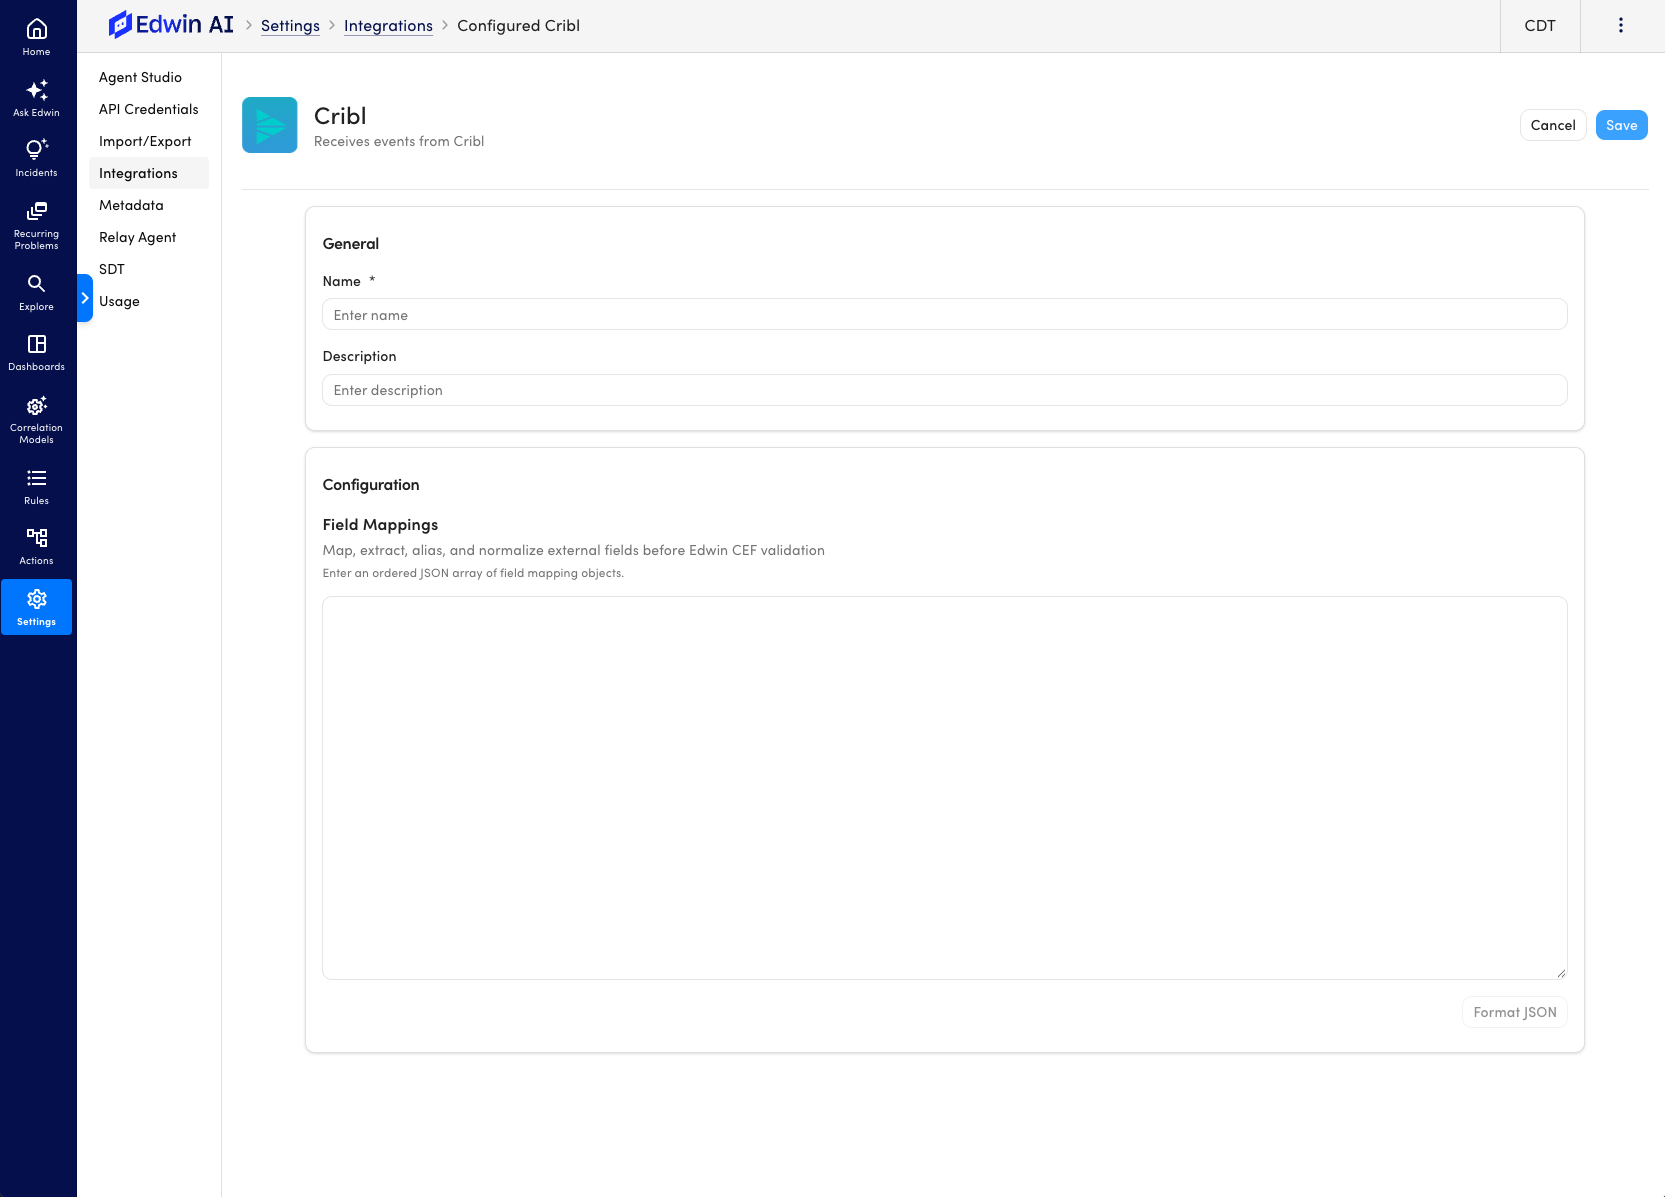Cancel the Cribl configuration
Image resolution: width=1665 pixels, height=1197 pixels.
point(1553,125)
